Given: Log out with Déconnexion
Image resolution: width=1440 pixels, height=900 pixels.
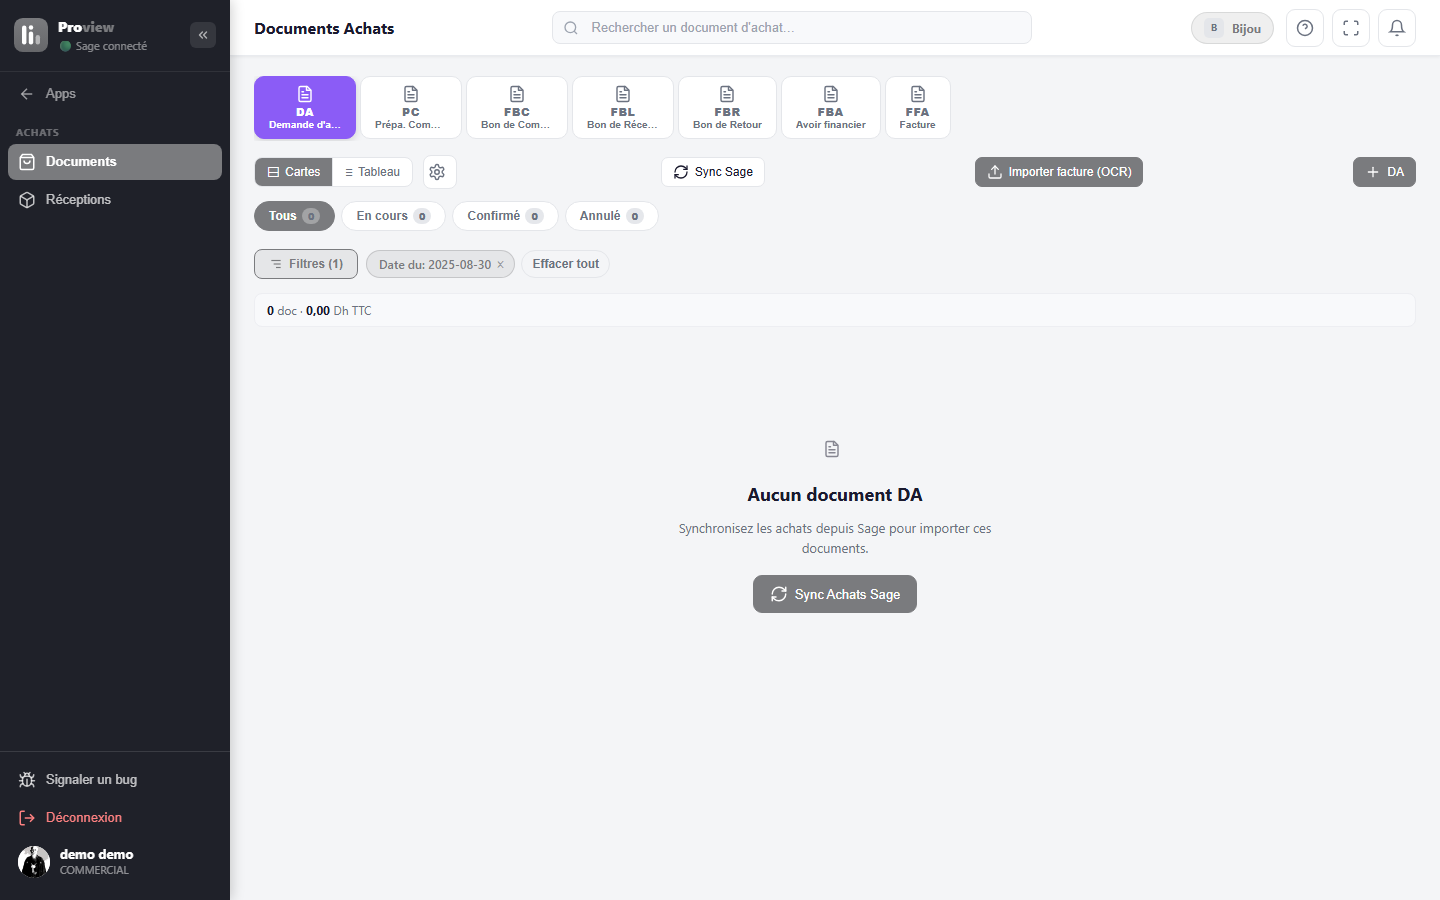Looking at the screenshot, I should pos(115,818).
